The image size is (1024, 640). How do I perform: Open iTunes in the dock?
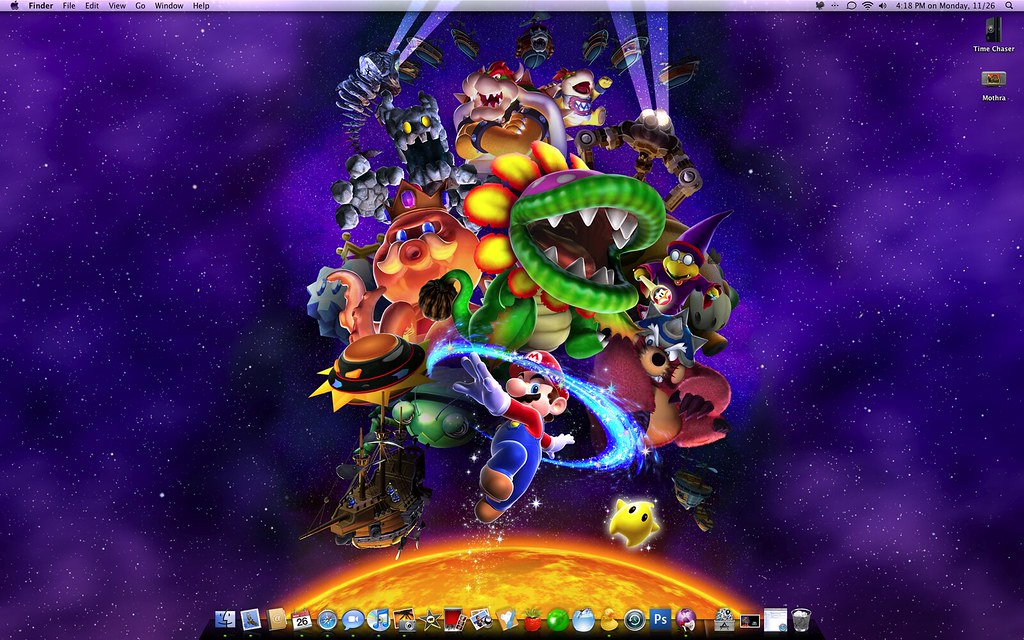(x=378, y=620)
